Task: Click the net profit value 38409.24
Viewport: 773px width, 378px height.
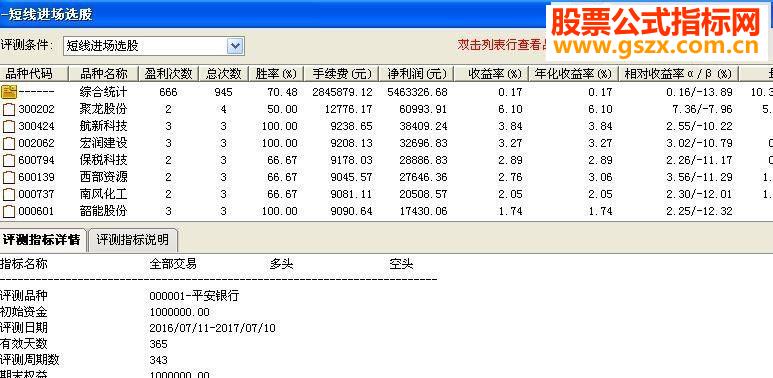Action: (423, 127)
